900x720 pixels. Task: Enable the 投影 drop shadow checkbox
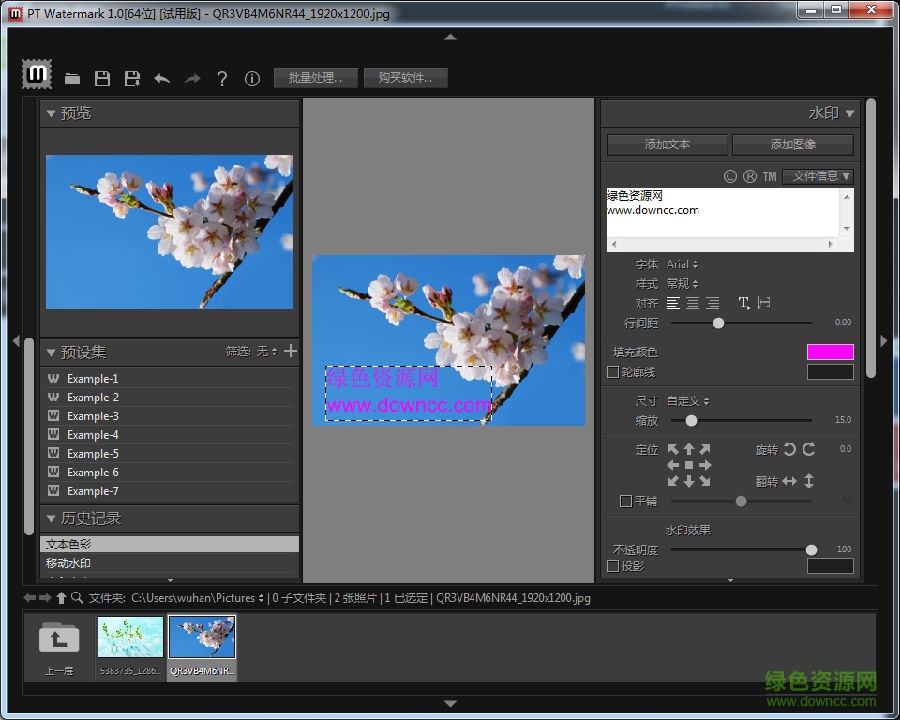point(613,566)
